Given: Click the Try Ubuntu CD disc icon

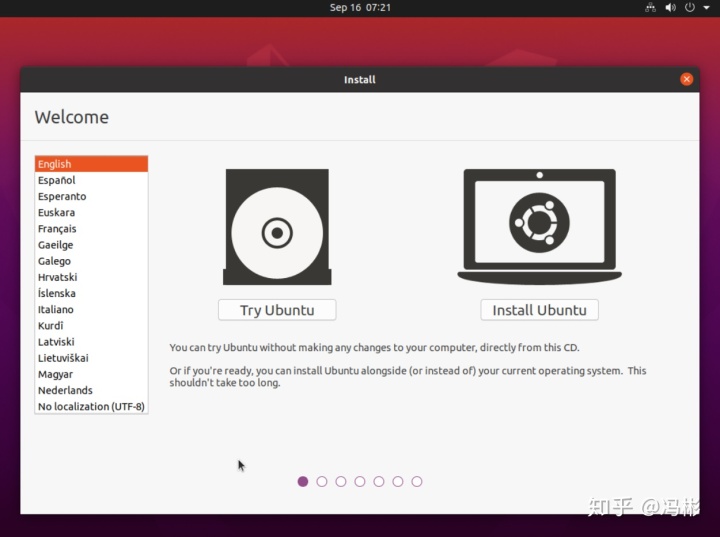Looking at the screenshot, I should (x=277, y=227).
